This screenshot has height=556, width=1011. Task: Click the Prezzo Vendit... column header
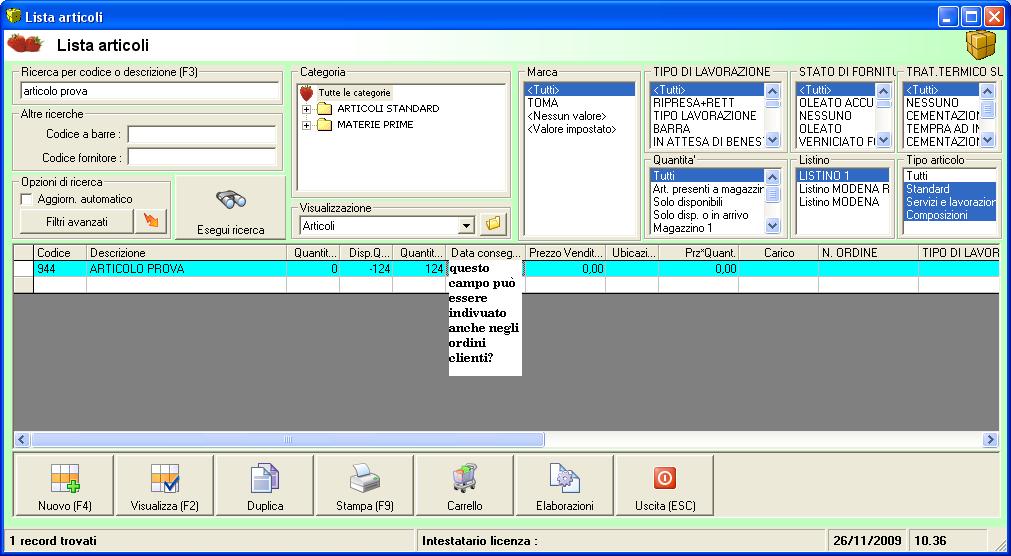(x=565, y=254)
